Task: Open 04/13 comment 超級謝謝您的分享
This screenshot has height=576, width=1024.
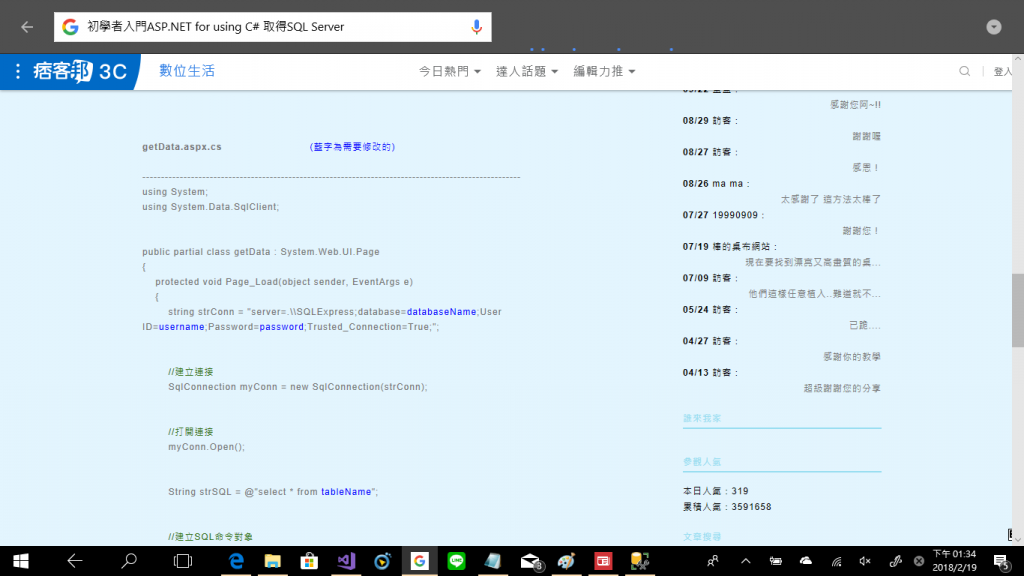Action: click(x=842, y=388)
